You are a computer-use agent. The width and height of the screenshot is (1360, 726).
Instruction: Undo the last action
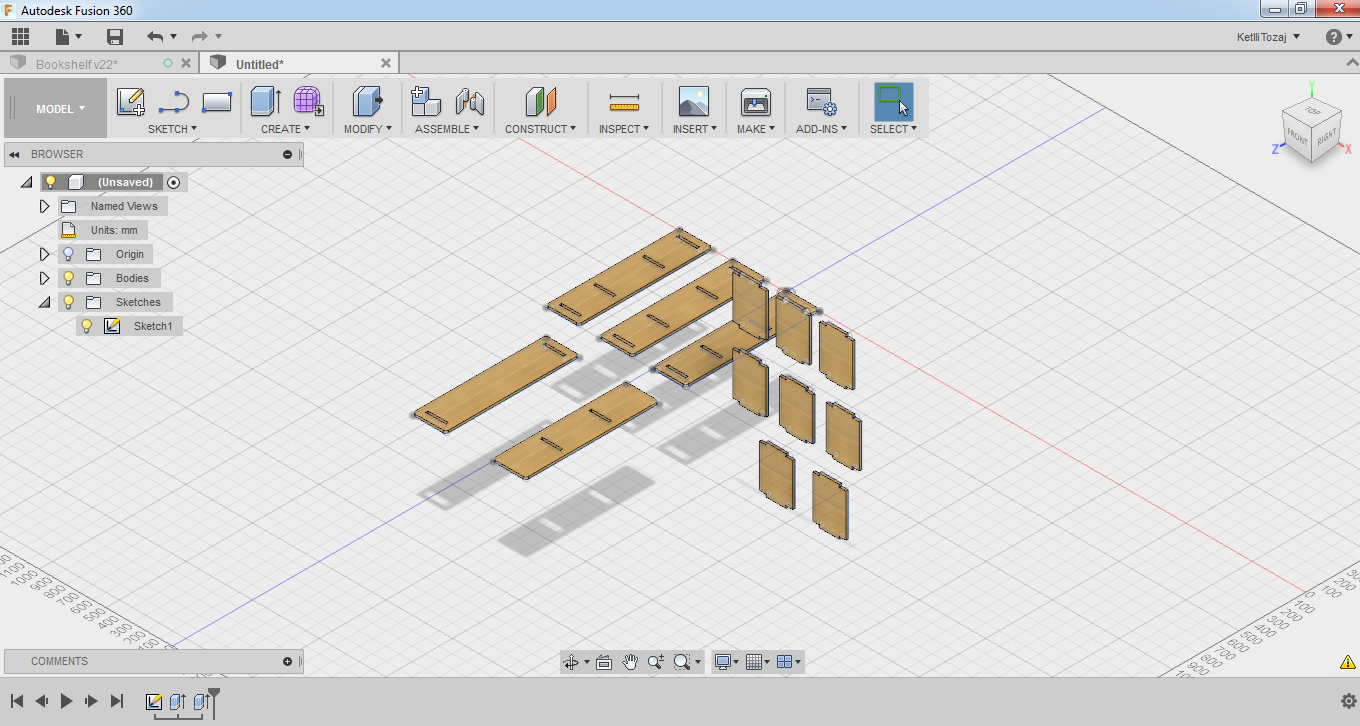pos(155,37)
